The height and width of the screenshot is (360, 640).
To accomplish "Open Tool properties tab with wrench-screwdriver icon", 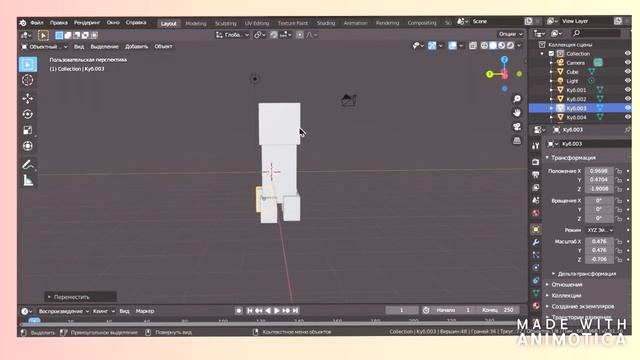I will 536,146.
